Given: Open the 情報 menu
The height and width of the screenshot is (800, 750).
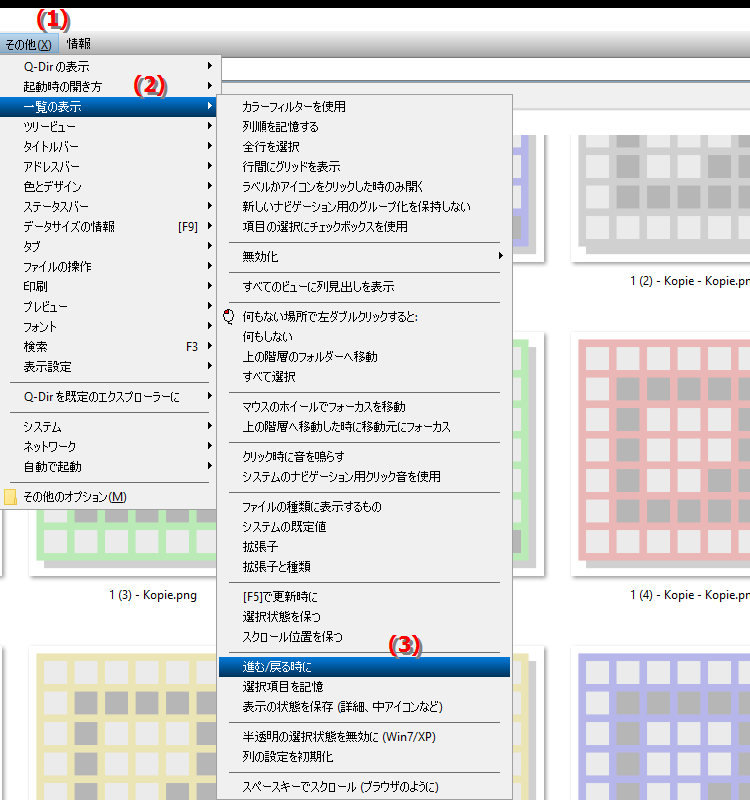Looking at the screenshot, I should click(x=79, y=44).
